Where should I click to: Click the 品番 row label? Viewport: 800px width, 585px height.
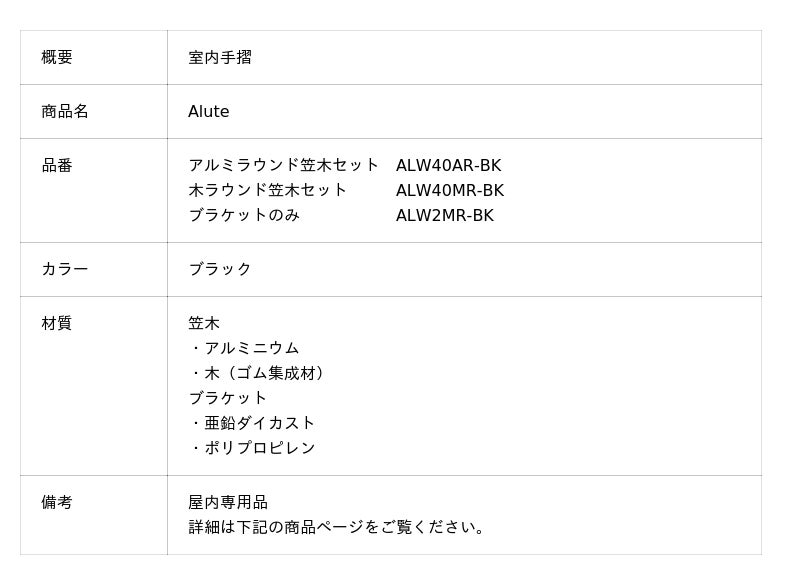57,165
